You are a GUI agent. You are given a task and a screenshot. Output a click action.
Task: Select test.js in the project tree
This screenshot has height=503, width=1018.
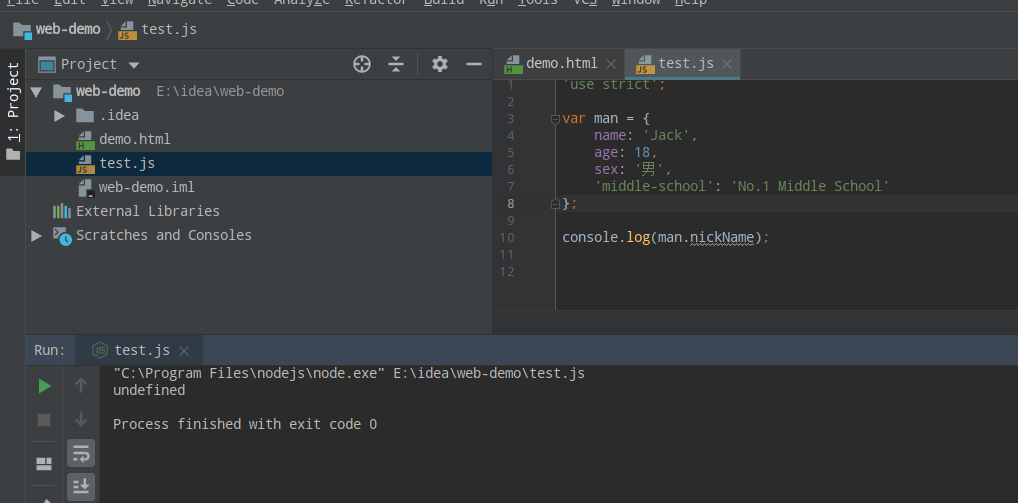127,164
